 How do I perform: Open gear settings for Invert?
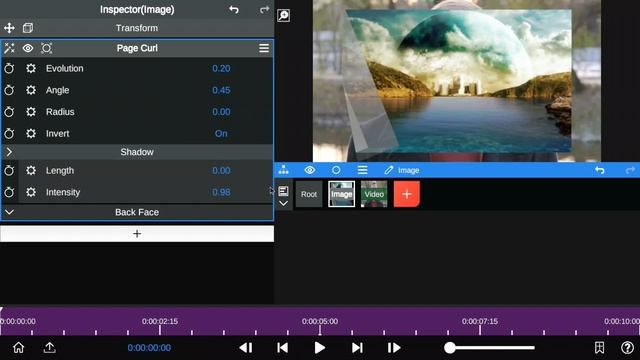(31, 133)
